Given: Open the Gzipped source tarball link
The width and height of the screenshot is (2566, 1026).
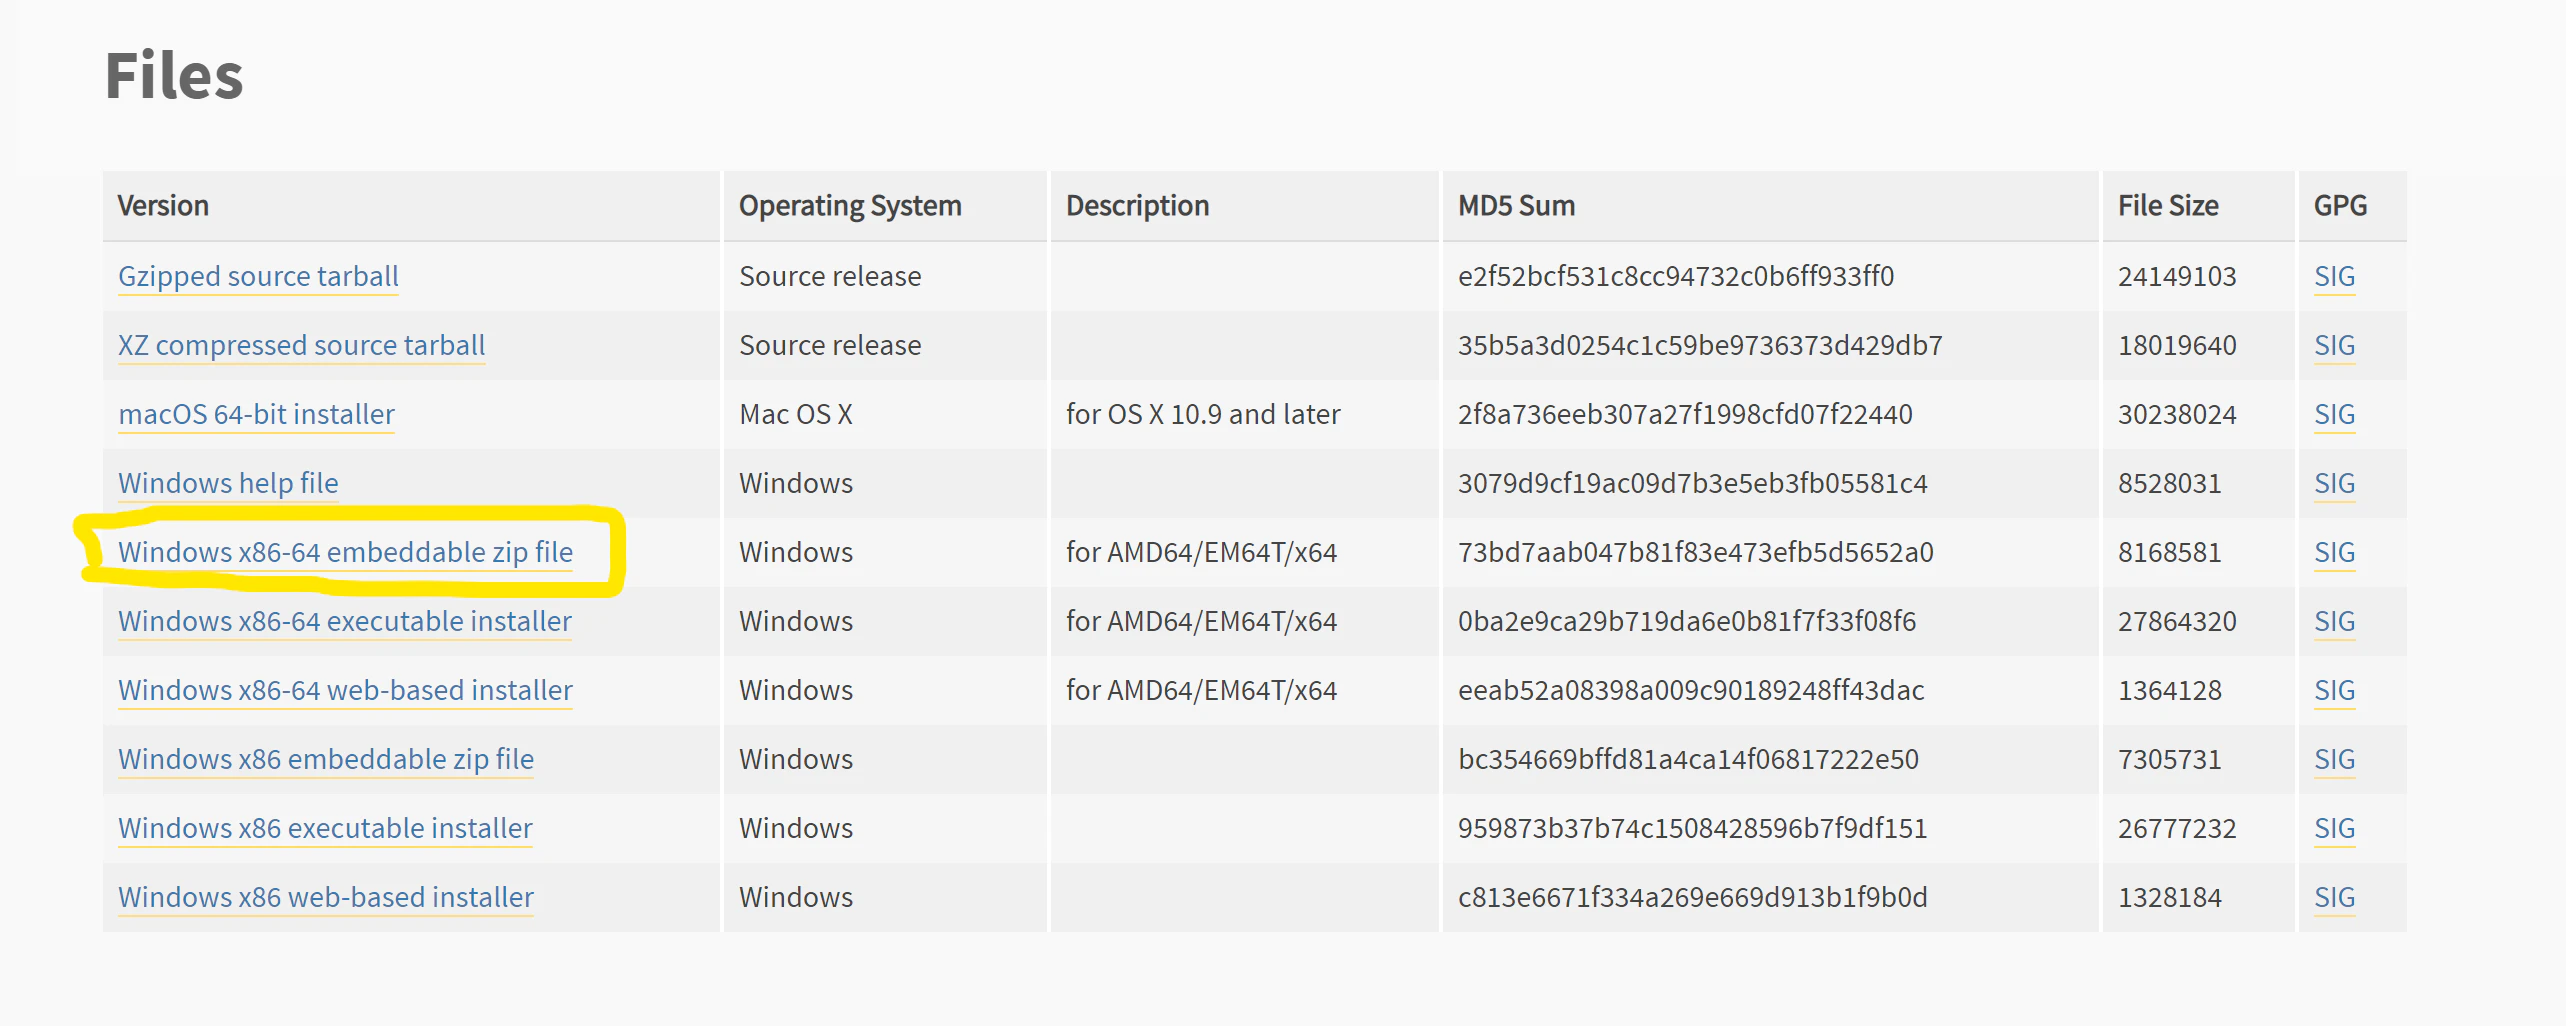Looking at the screenshot, I should 258,276.
